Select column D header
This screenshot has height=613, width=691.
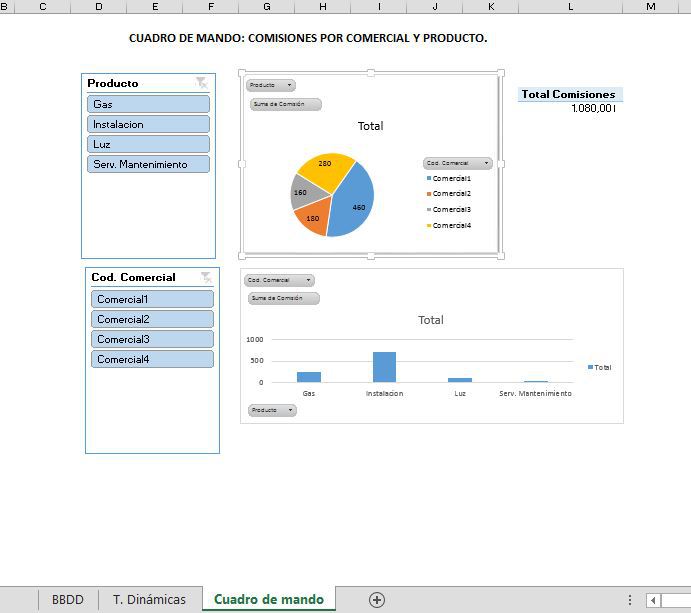pyautogui.click(x=99, y=7)
